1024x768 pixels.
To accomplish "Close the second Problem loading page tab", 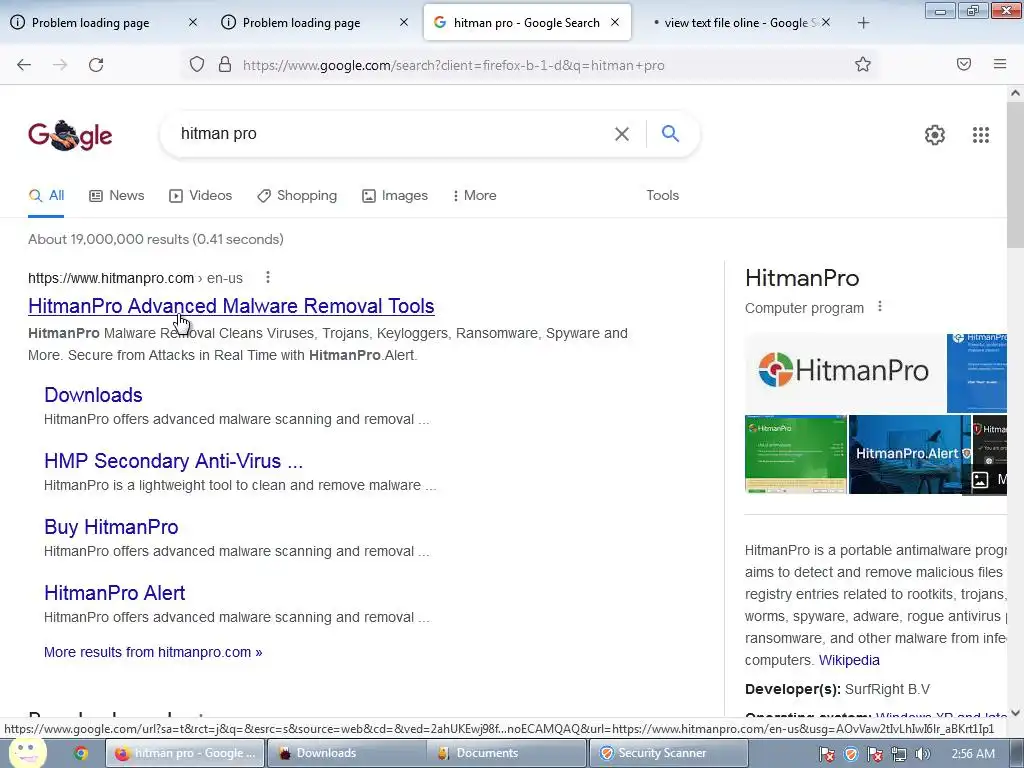I will coord(404,22).
